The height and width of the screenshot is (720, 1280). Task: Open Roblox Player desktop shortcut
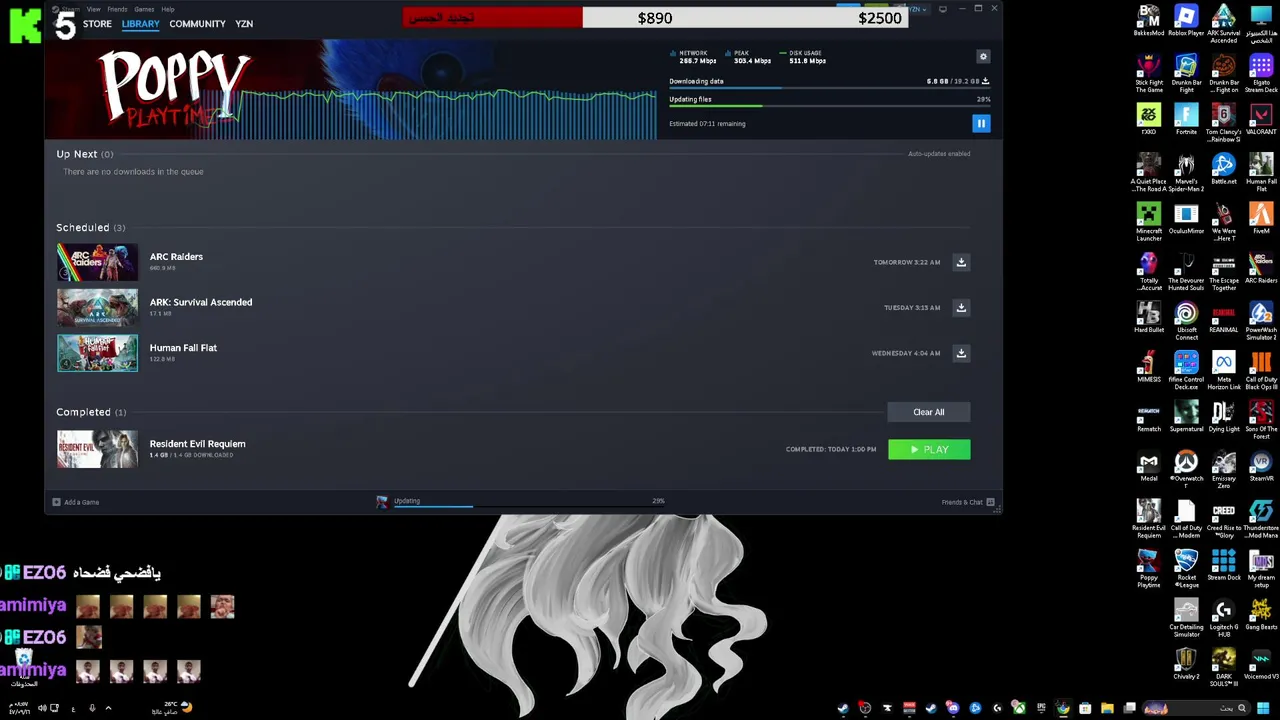pos(1186,21)
